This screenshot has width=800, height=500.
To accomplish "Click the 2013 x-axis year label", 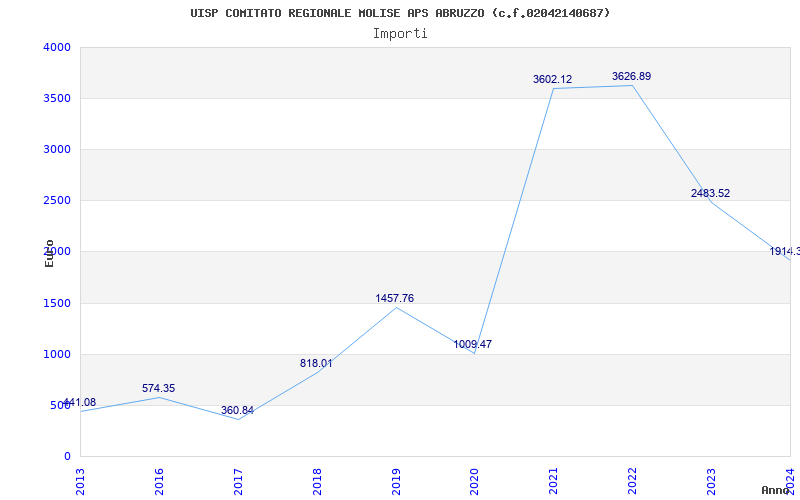I will [80, 482].
